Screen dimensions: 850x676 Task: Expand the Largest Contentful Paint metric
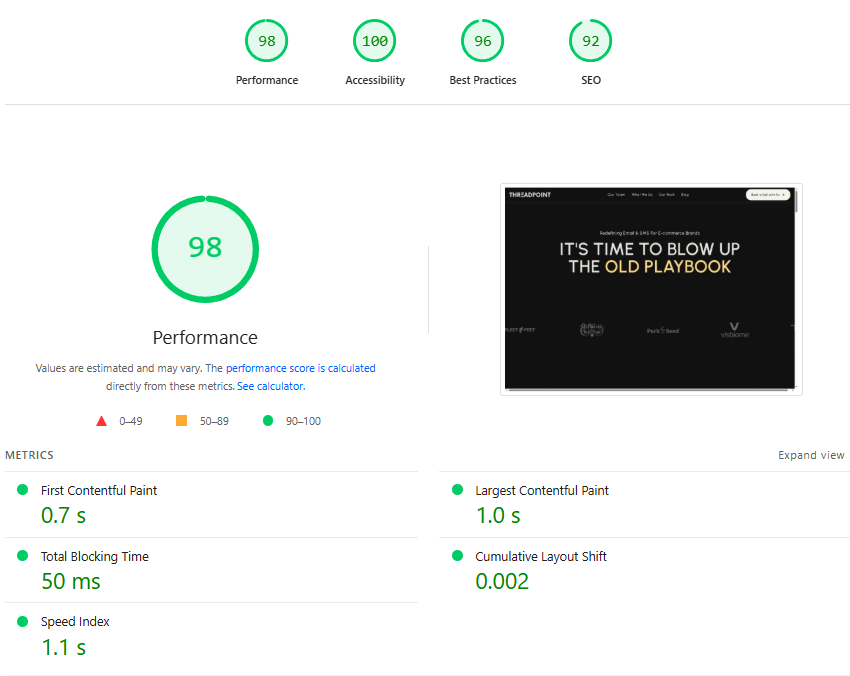pyautogui.click(x=541, y=491)
